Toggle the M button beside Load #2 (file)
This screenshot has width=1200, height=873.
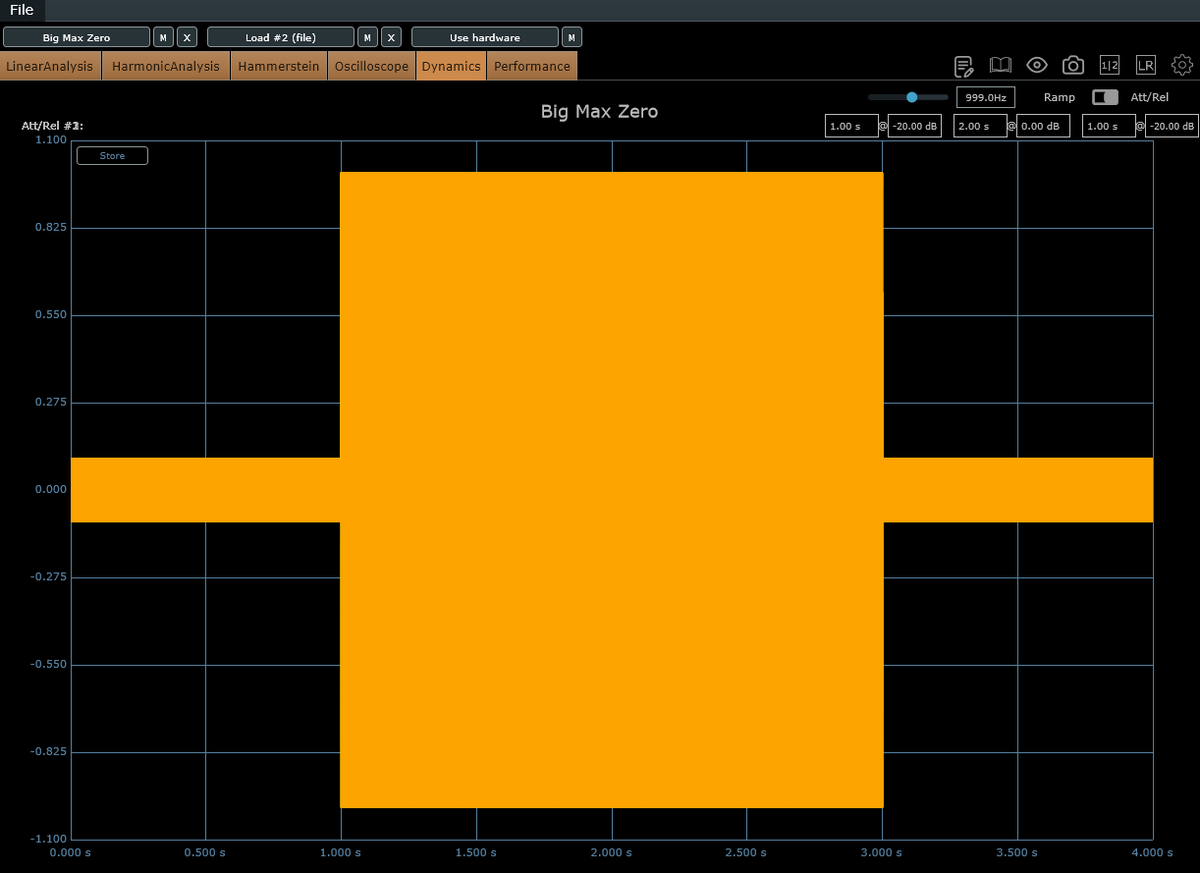pyautogui.click(x=368, y=37)
